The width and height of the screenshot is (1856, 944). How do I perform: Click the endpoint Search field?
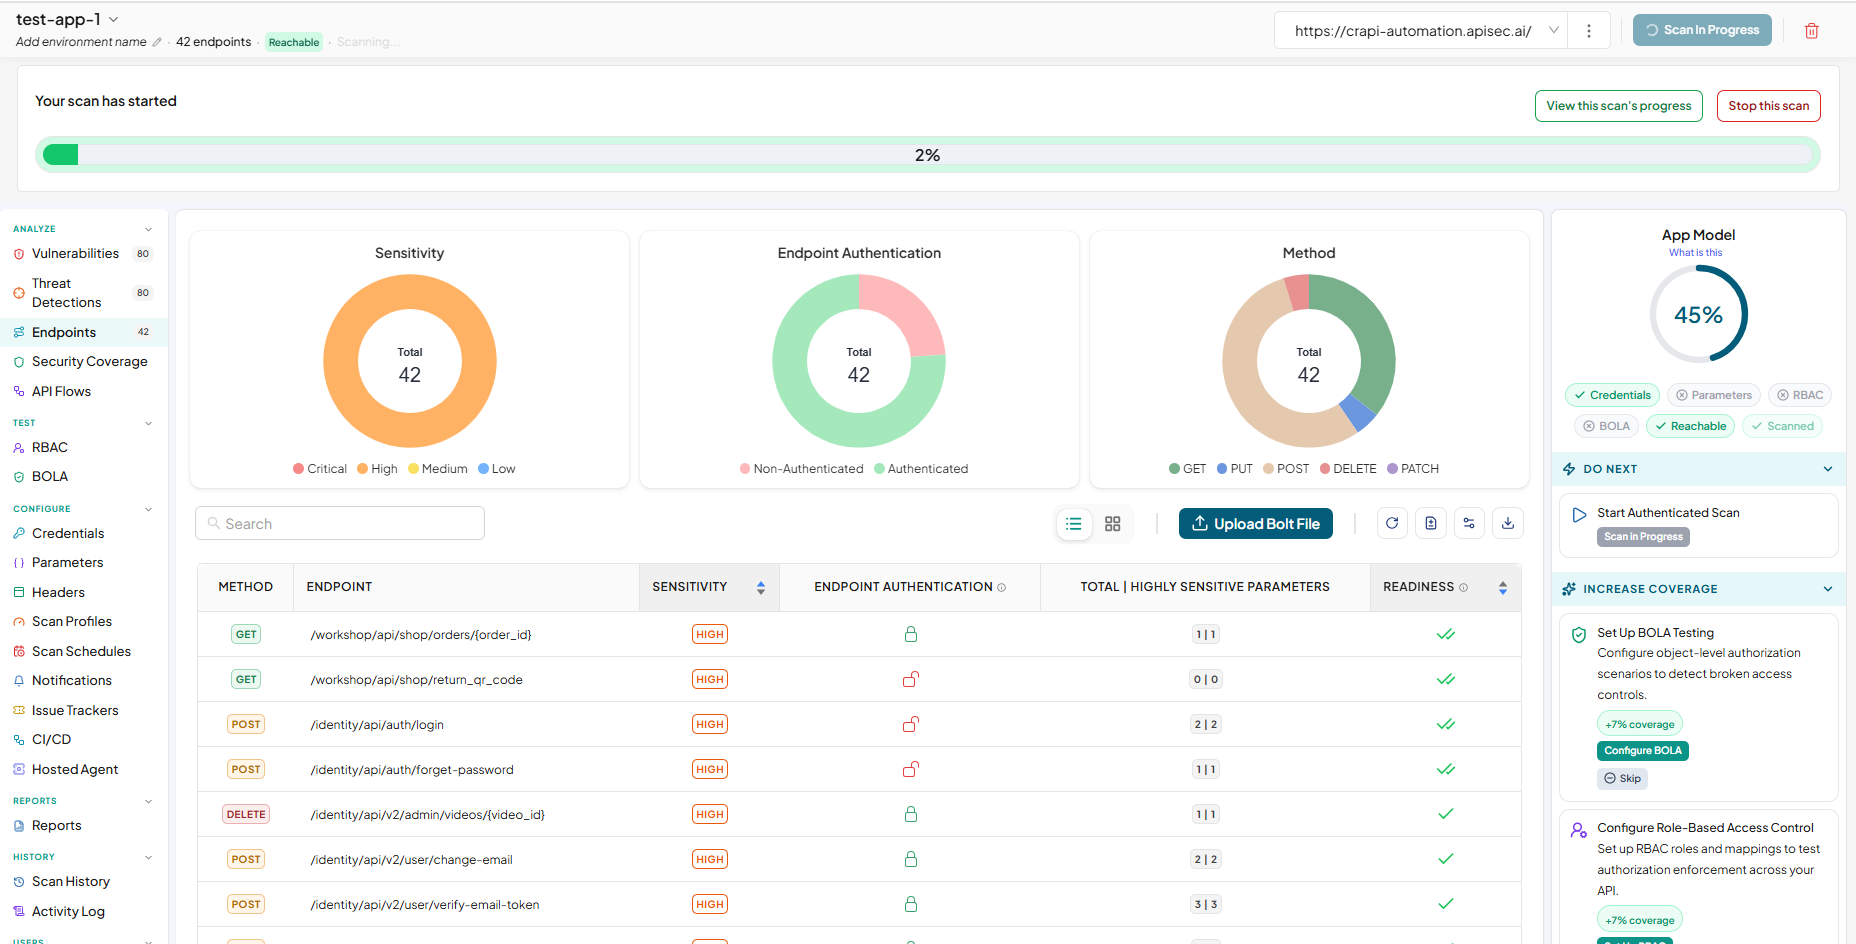click(x=340, y=523)
